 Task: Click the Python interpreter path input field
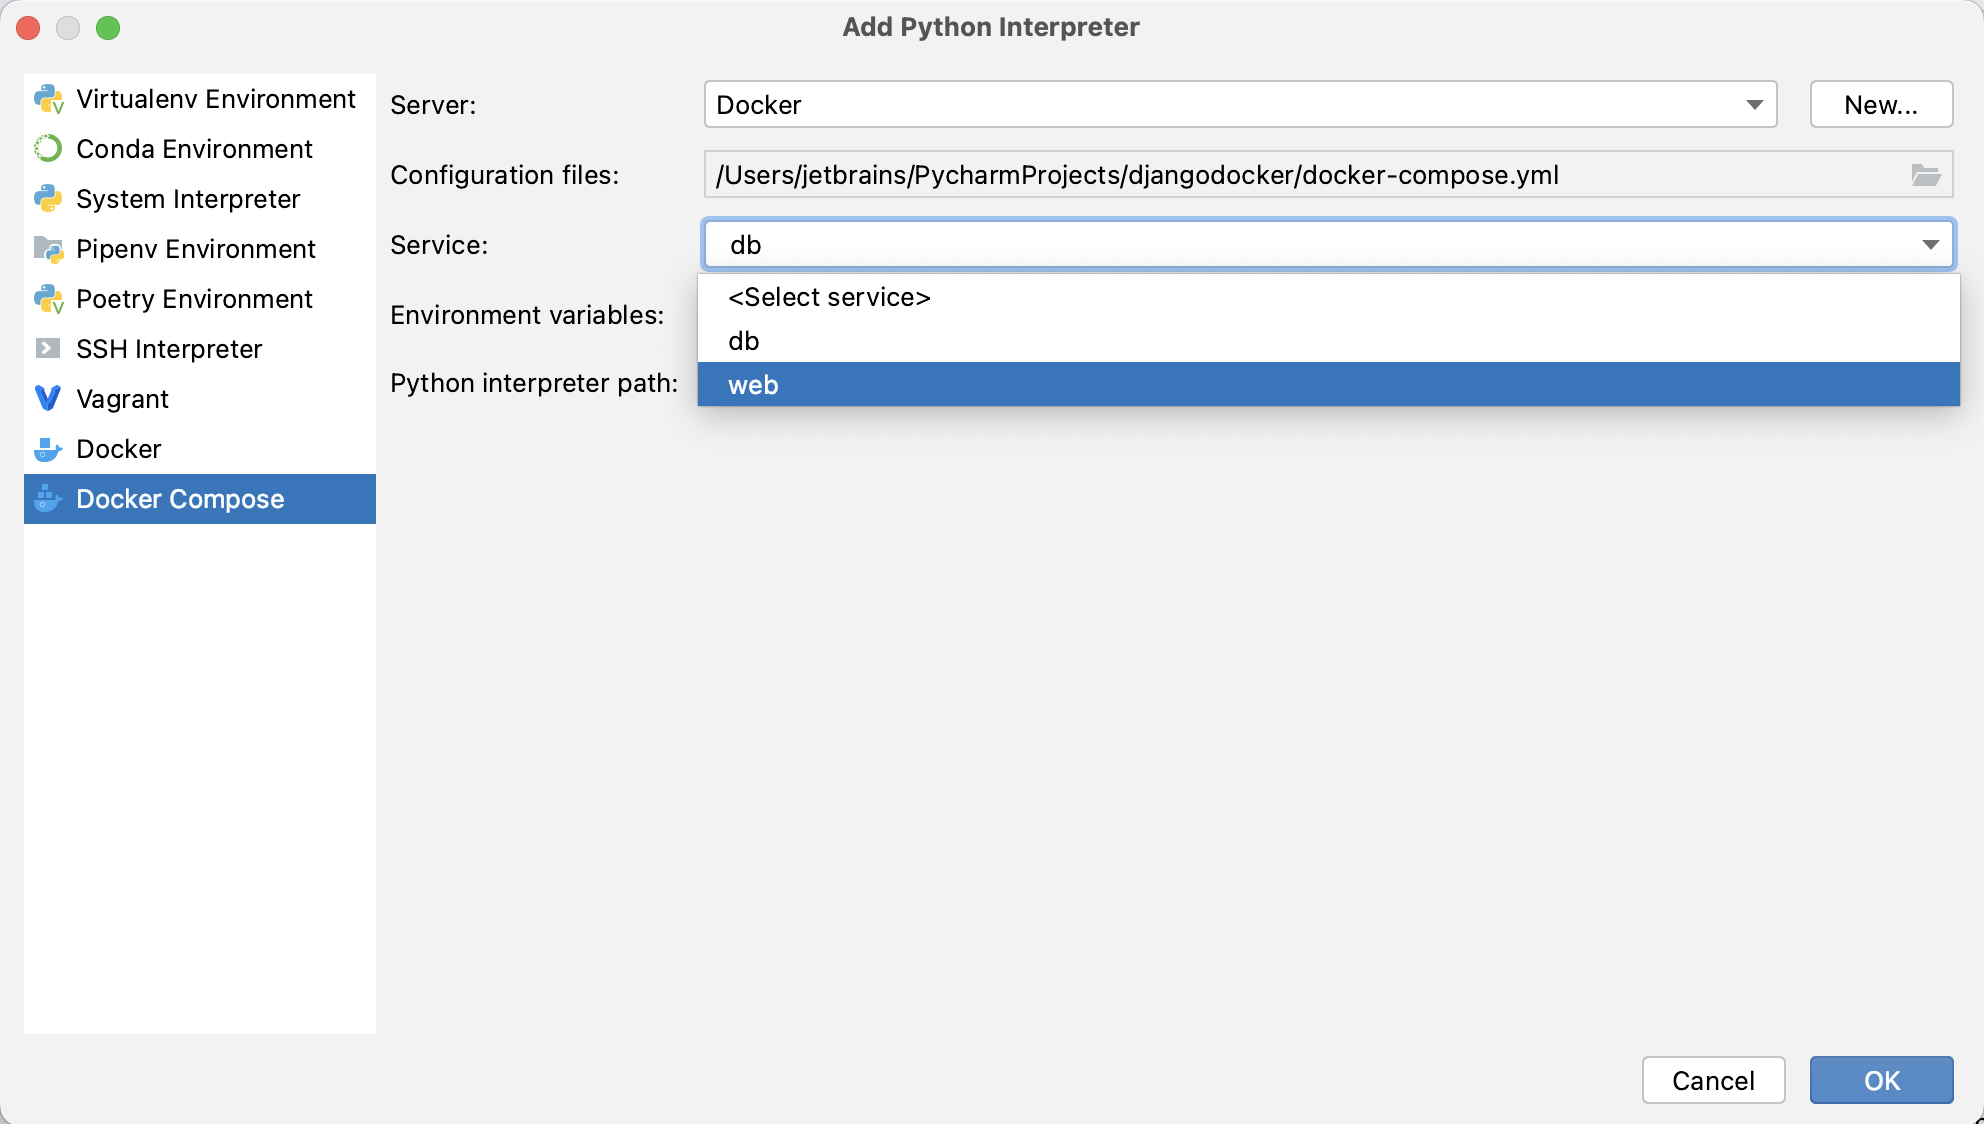tap(1329, 384)
